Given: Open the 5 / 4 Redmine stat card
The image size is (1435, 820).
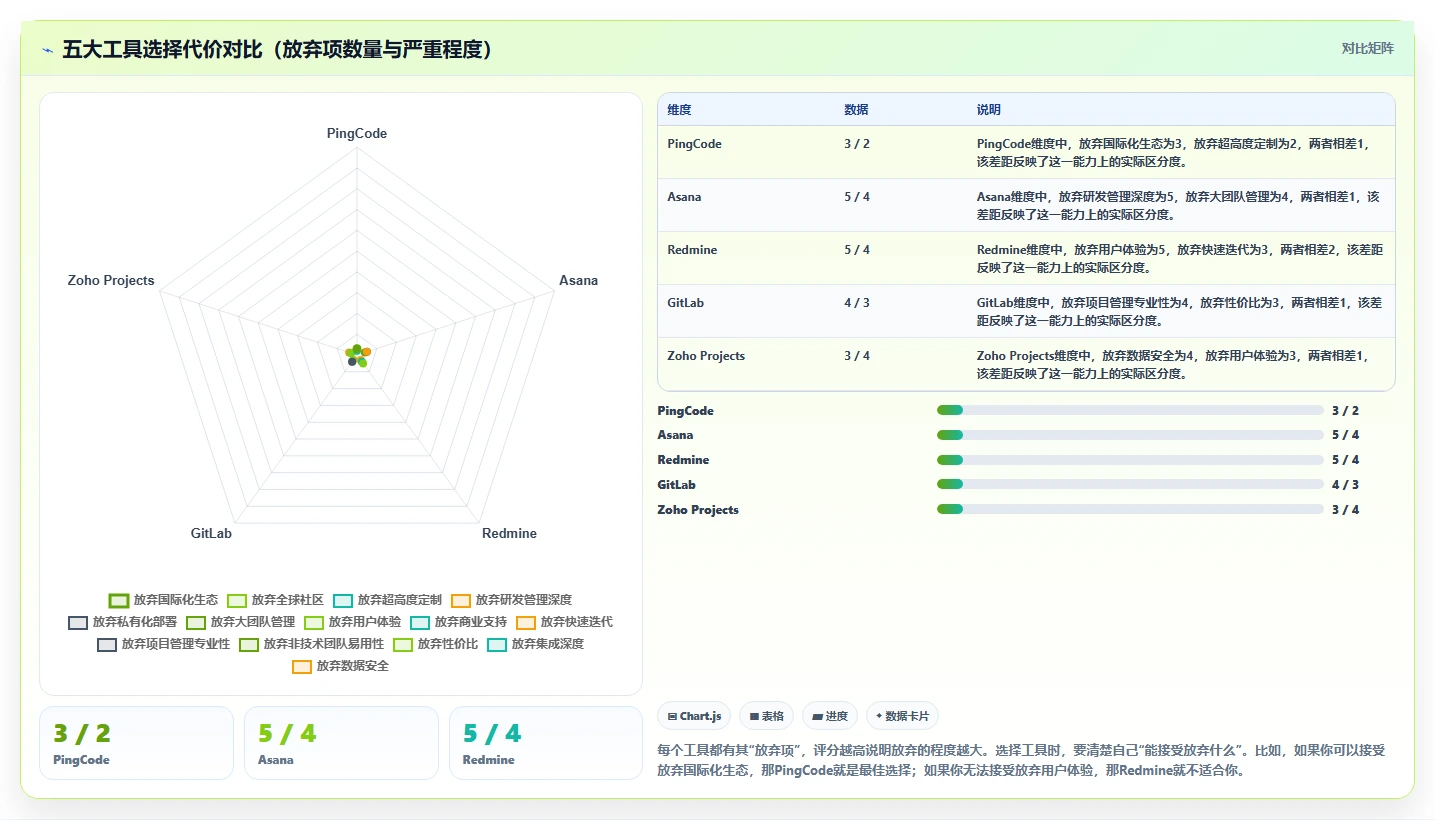Looking at the screenshot, I should pyautogui.click(x=545, y=743).
